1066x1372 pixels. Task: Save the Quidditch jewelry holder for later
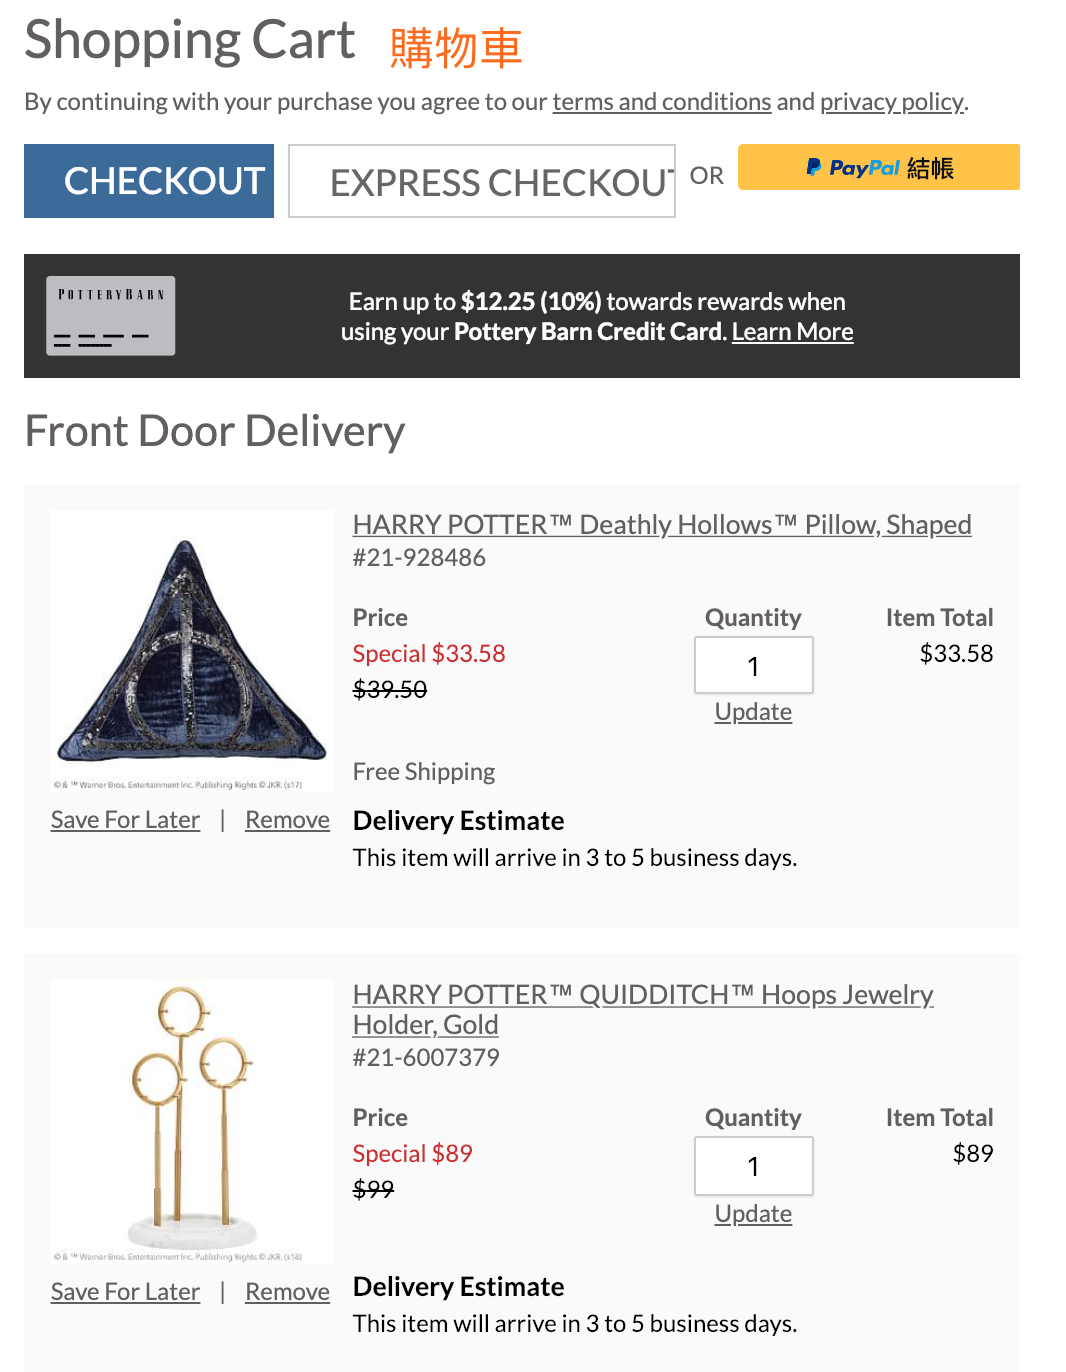pyautogui.click(x=125, y=1292)
